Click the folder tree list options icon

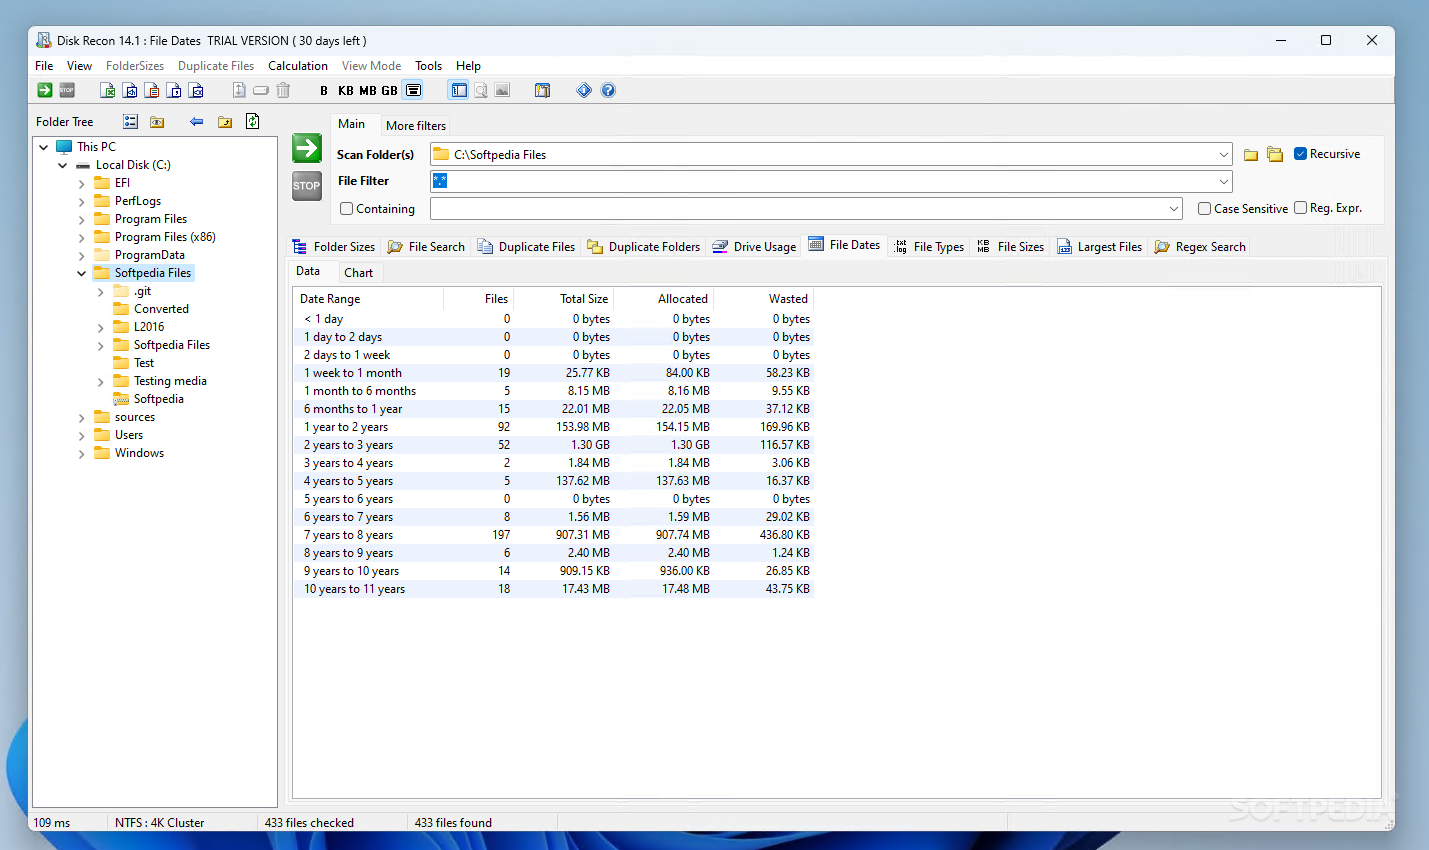(130, 122)
